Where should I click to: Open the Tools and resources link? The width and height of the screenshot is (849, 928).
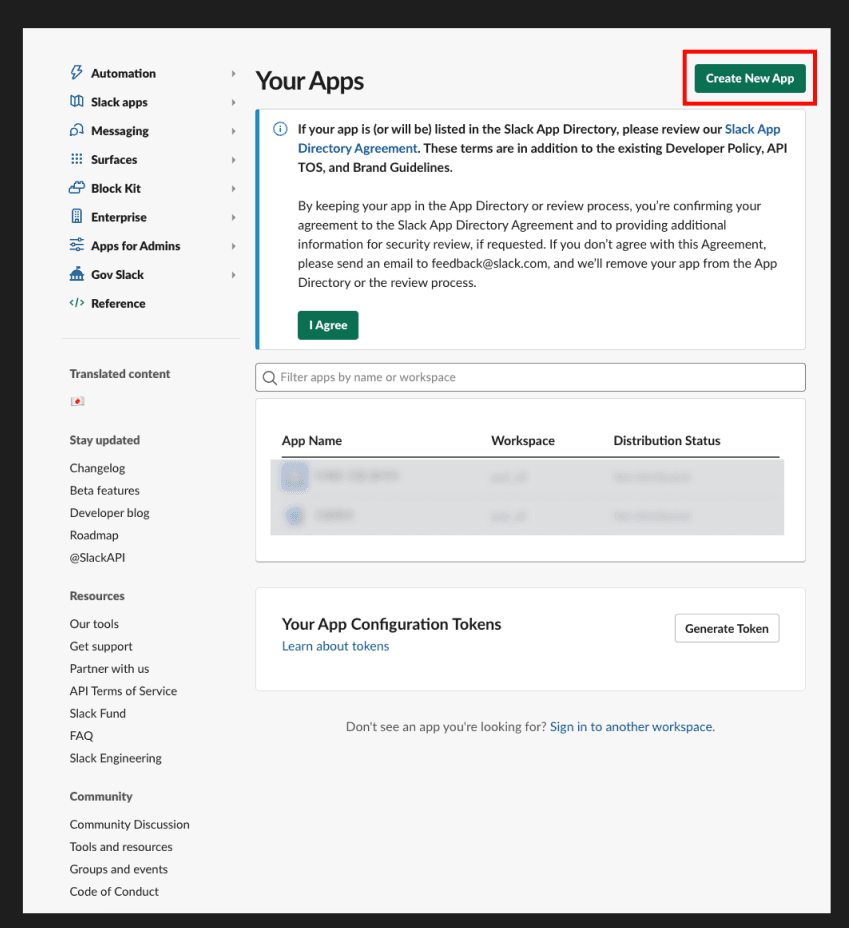tap(121, 847)
